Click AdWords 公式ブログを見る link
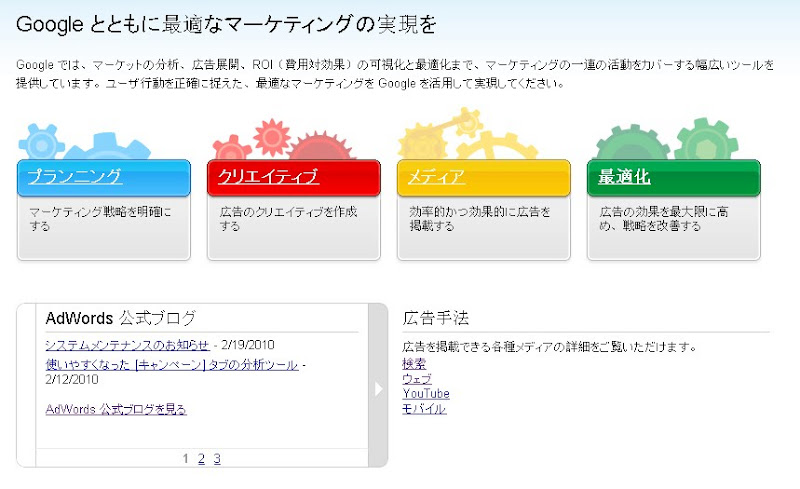Image resolution: width=800 pixels, height=489 pixels. pyautogui.click(x=116, y=409)
